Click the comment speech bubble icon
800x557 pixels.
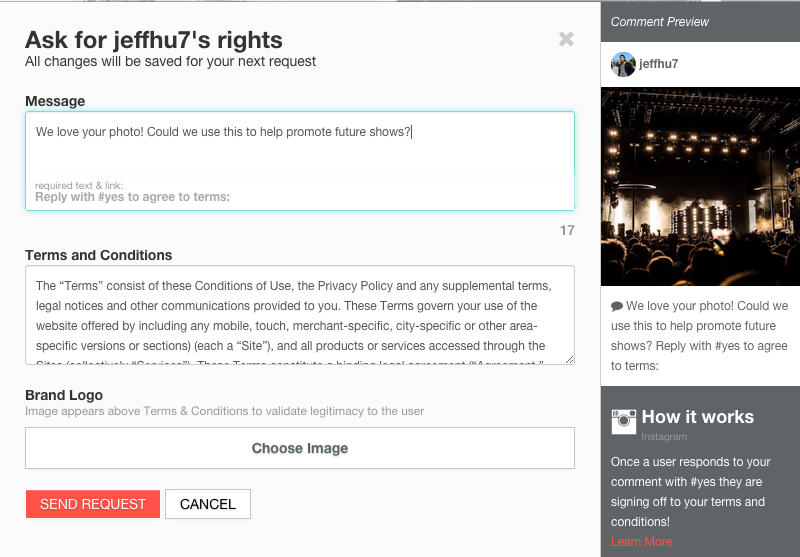pyautogui.click(x=617, y=307)
